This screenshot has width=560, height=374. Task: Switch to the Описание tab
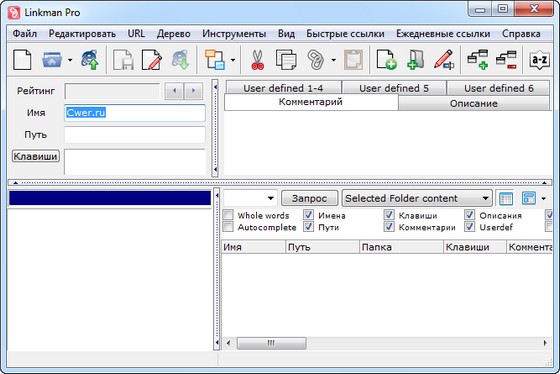point(474,104)
